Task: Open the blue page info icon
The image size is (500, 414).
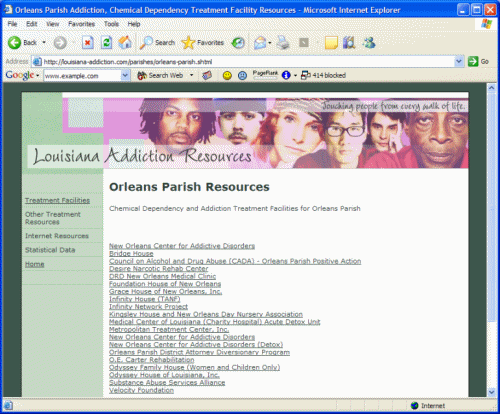Action: [x=286, y=75]
